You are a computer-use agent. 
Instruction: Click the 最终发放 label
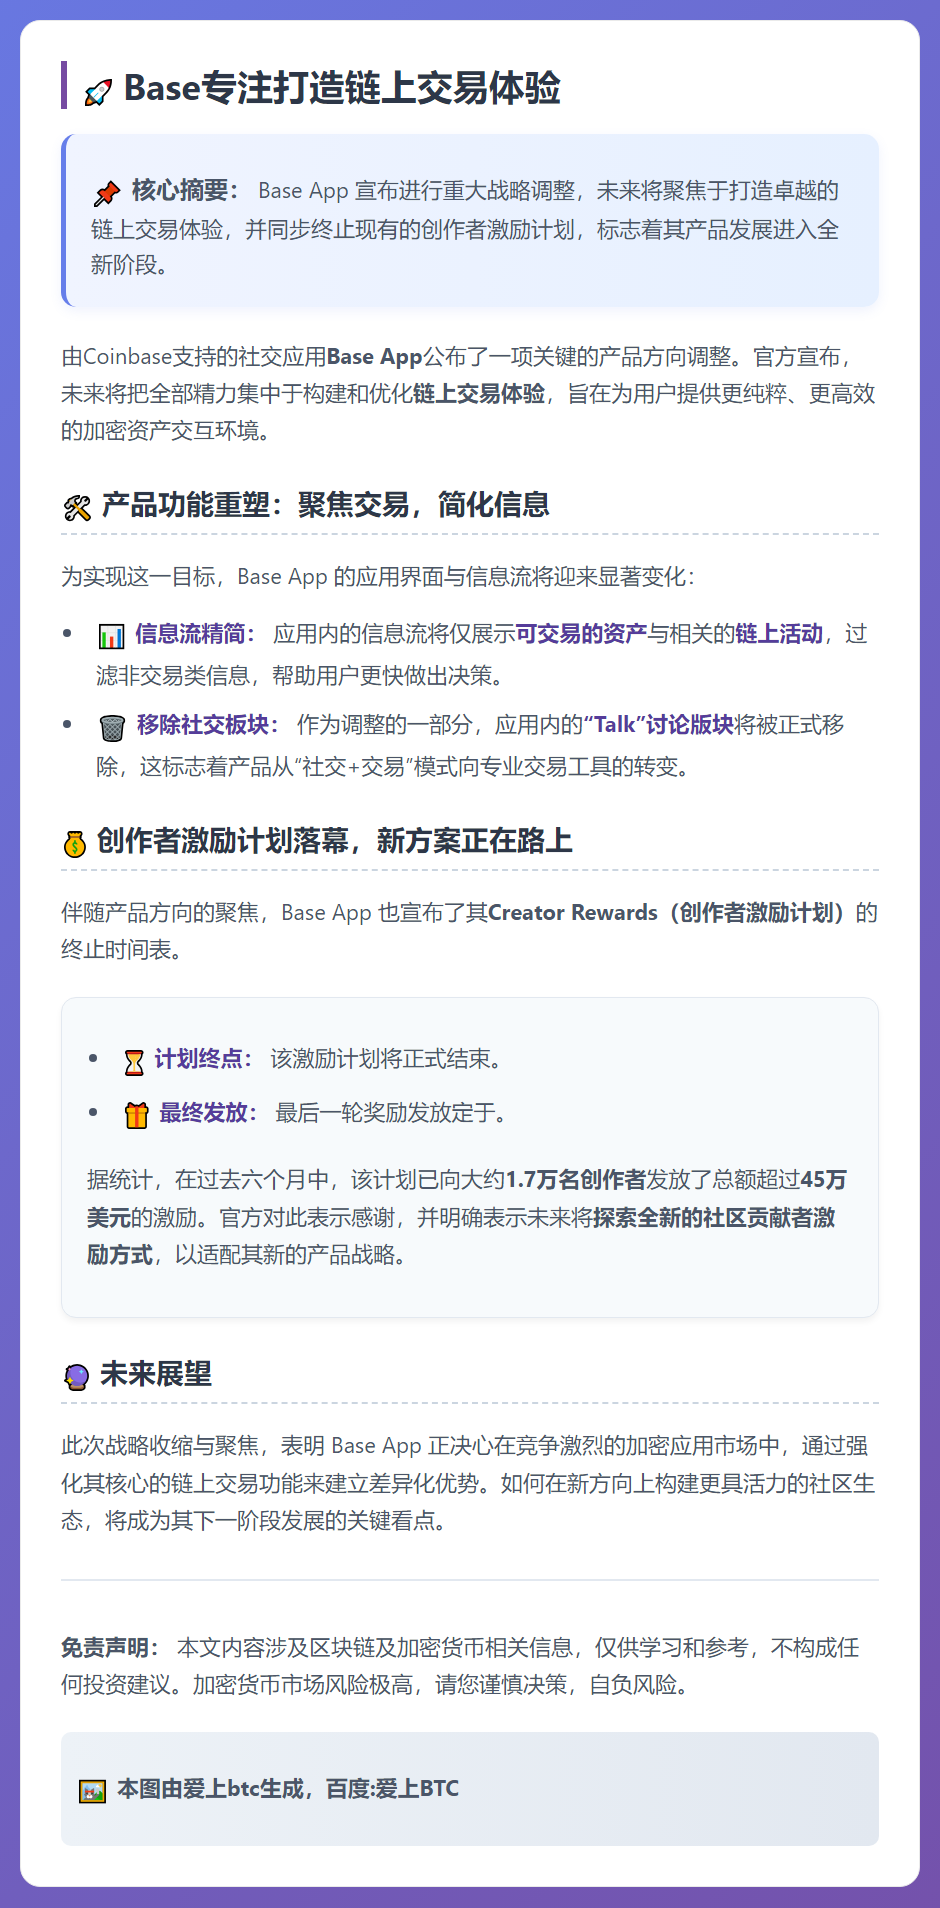[x=209, y=1113]
